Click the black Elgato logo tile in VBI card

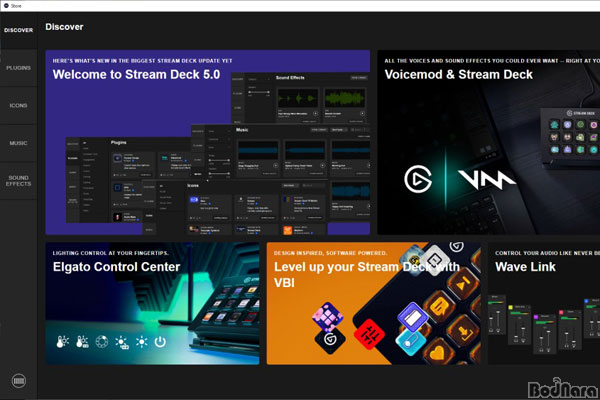[330, 339]
